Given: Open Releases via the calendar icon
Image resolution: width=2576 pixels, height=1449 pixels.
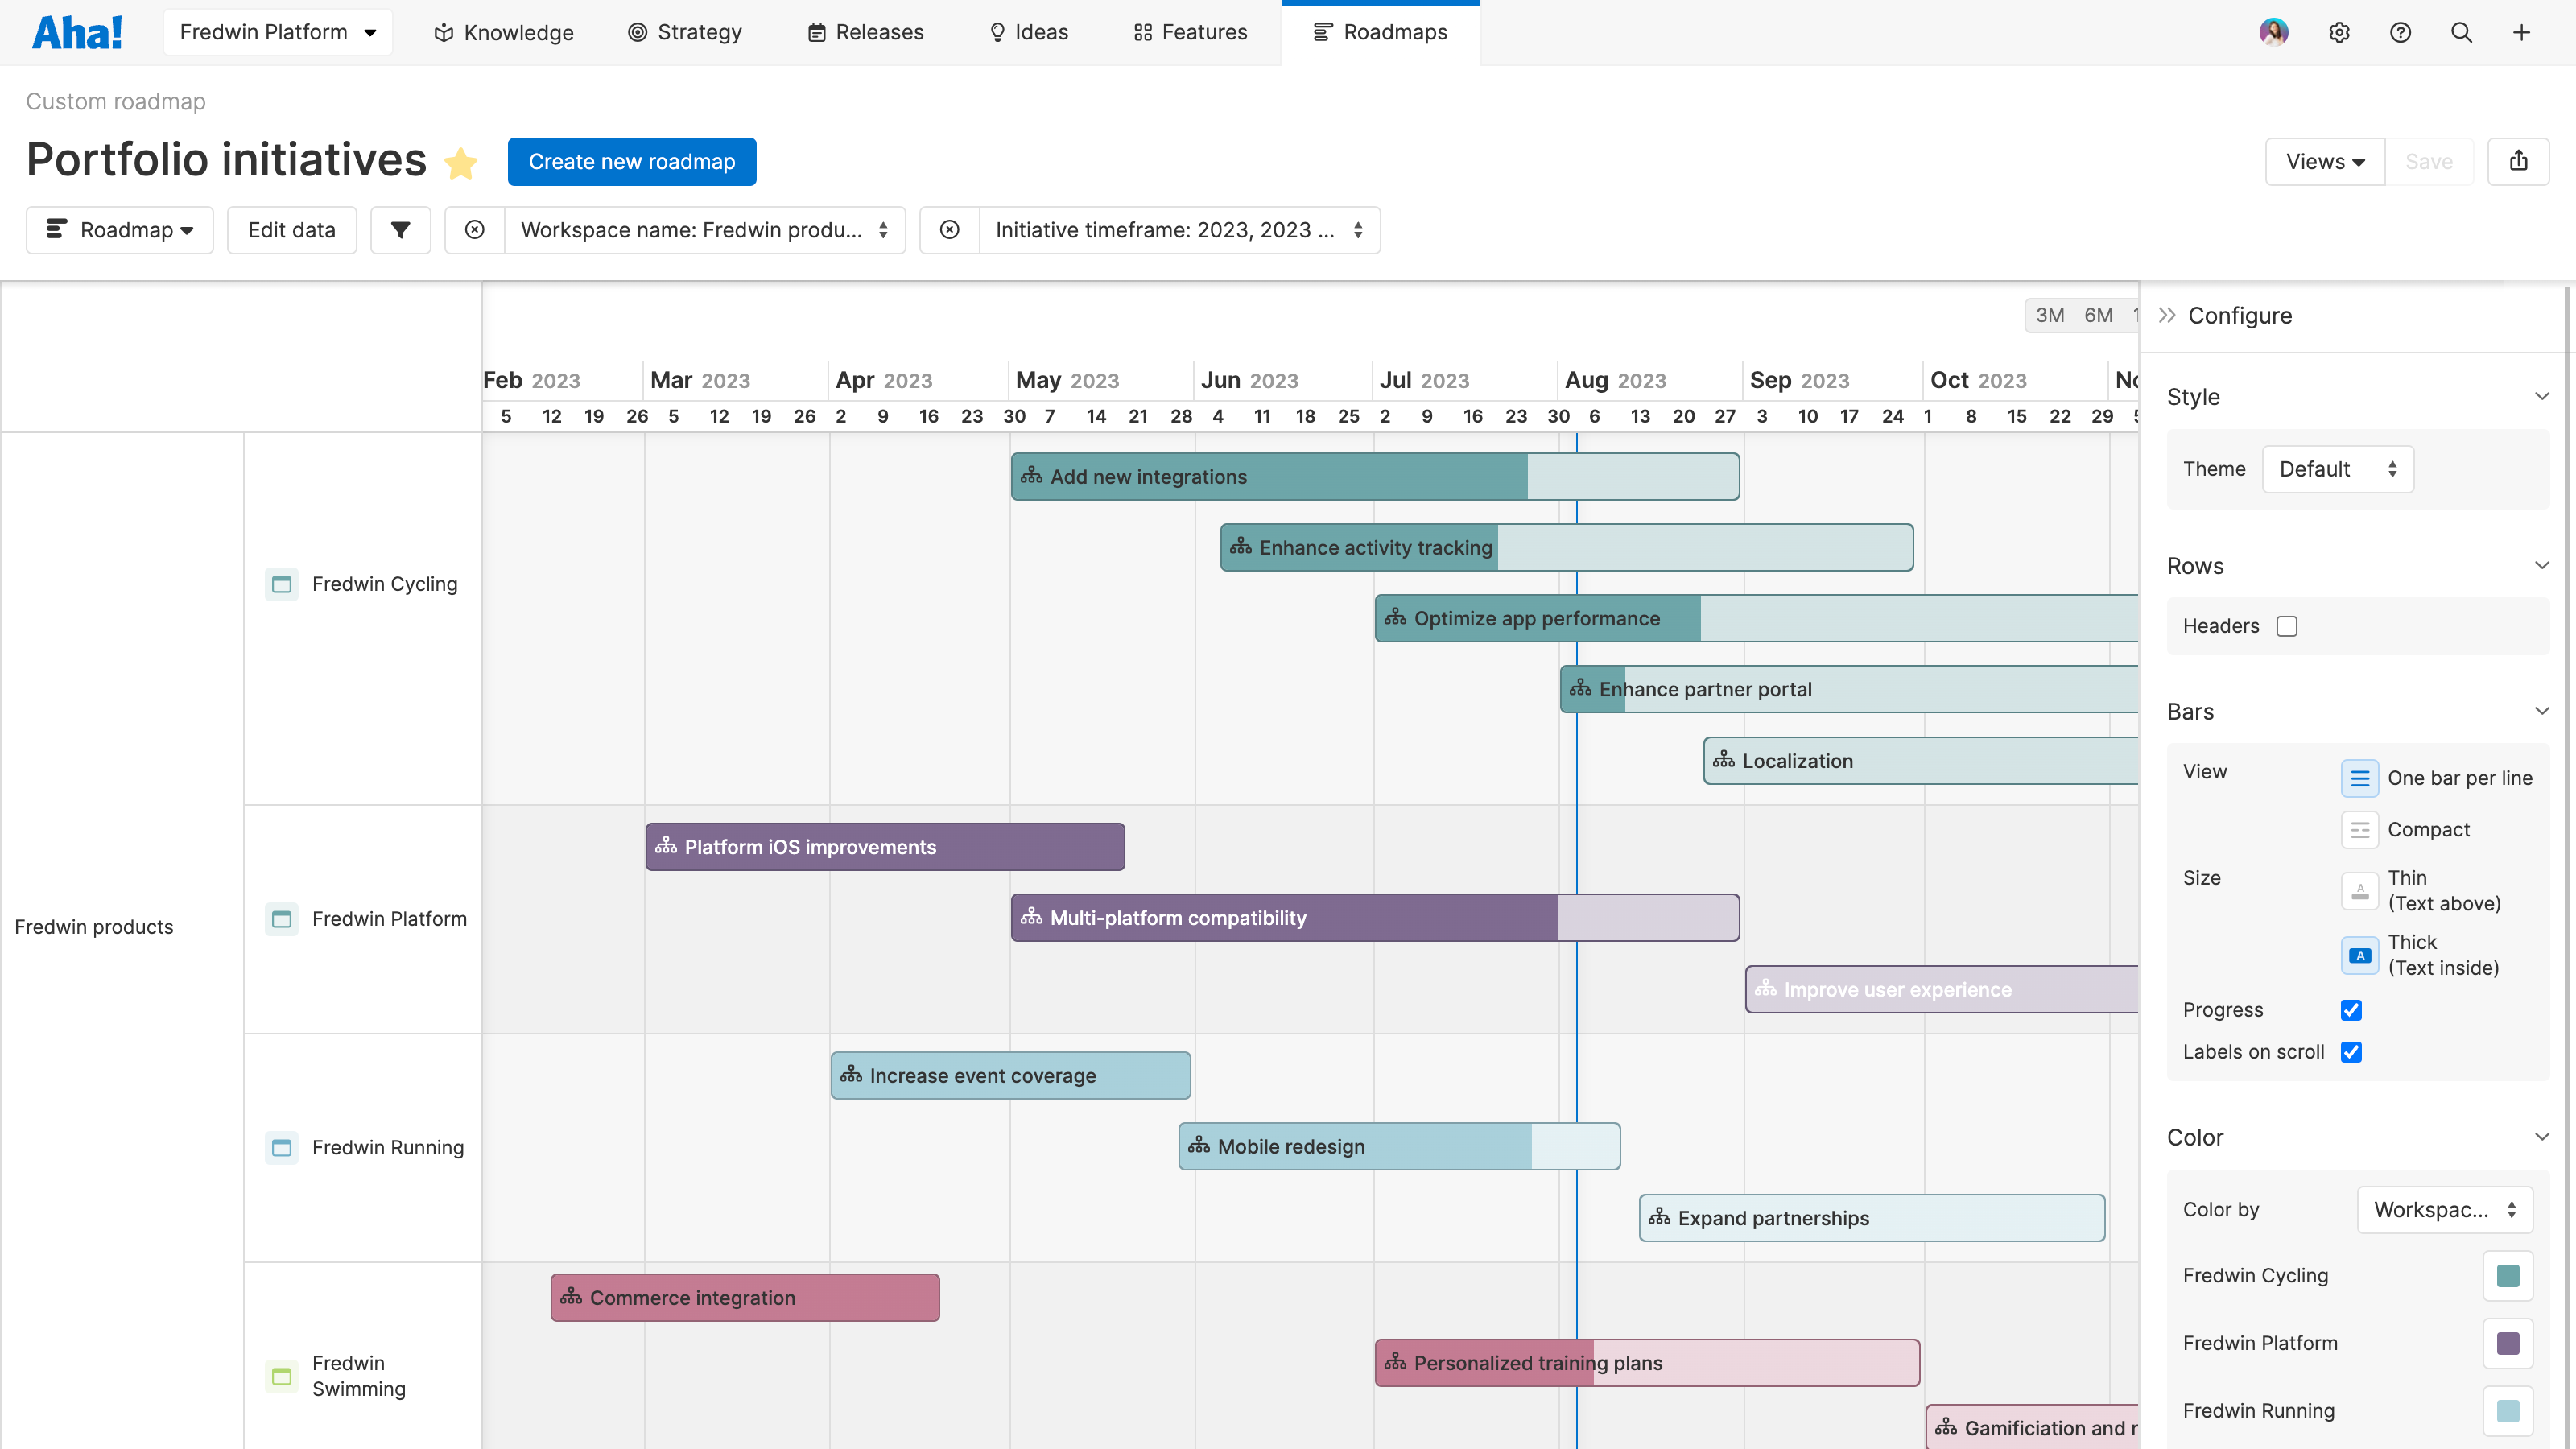Looking at the screenshot, I should pos(817,32).
